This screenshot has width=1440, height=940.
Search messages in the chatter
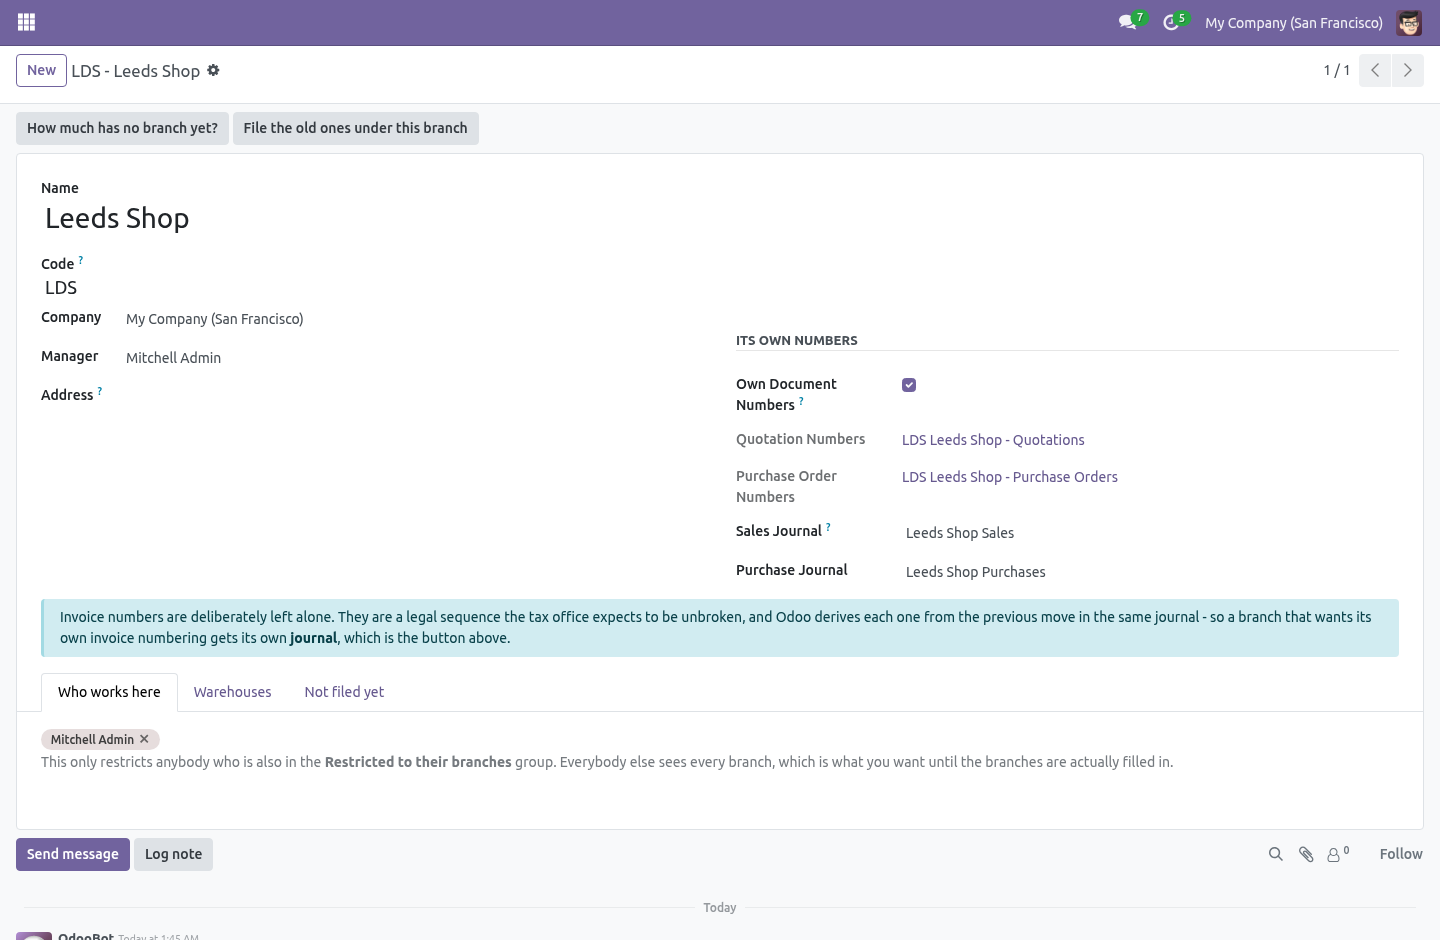1275,854
